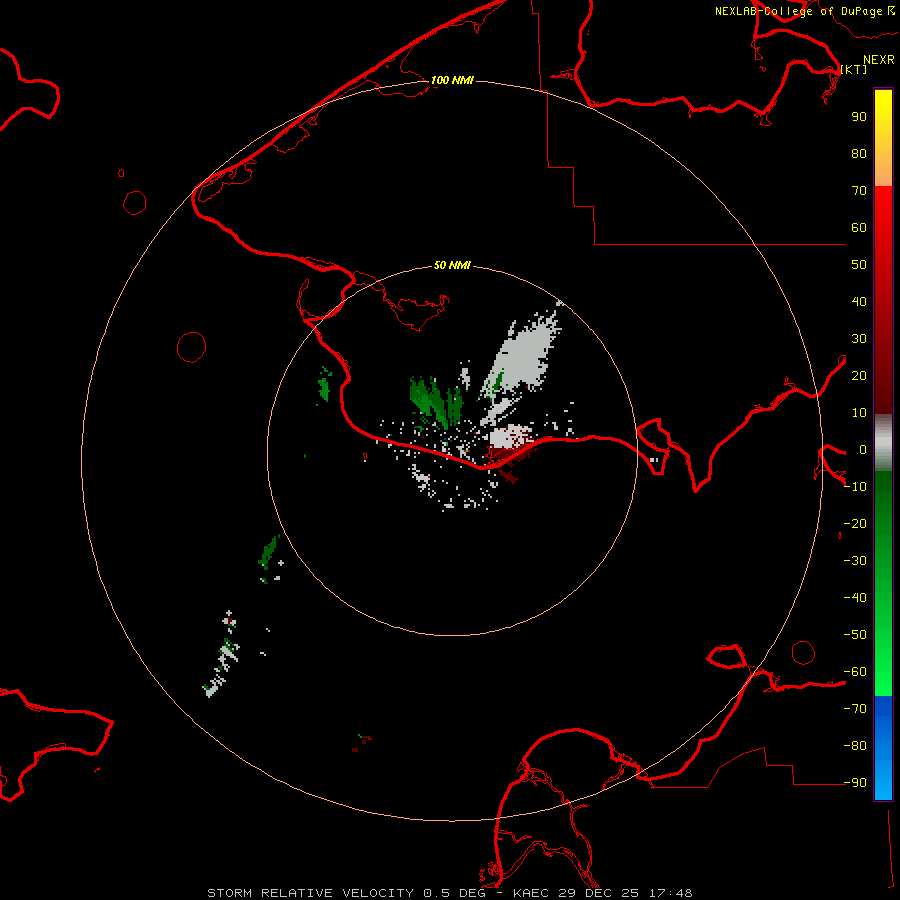Click the -40 value on the color scale

[x=855, y=598]
